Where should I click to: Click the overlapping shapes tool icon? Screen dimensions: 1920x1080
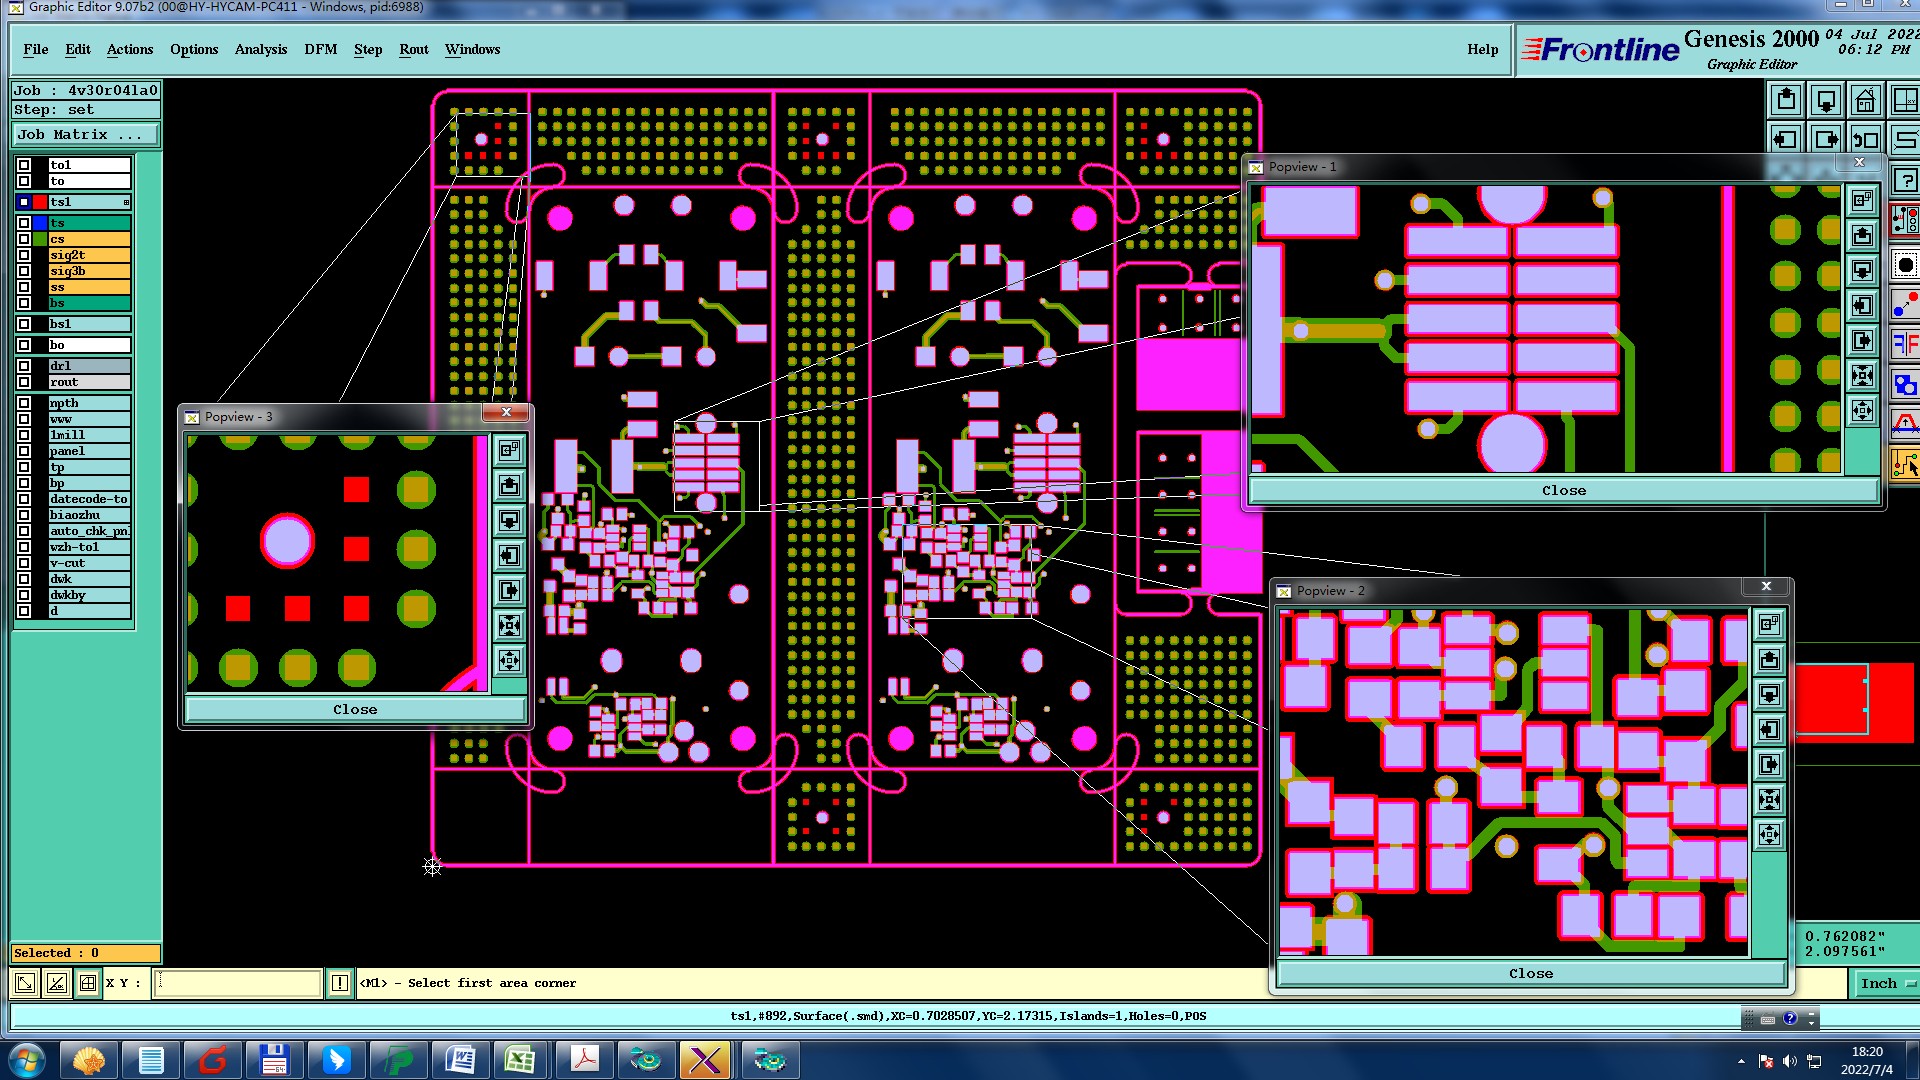1905,385
